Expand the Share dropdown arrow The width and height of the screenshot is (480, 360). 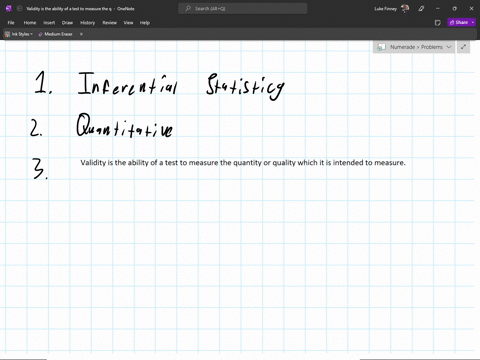[473, 22]
